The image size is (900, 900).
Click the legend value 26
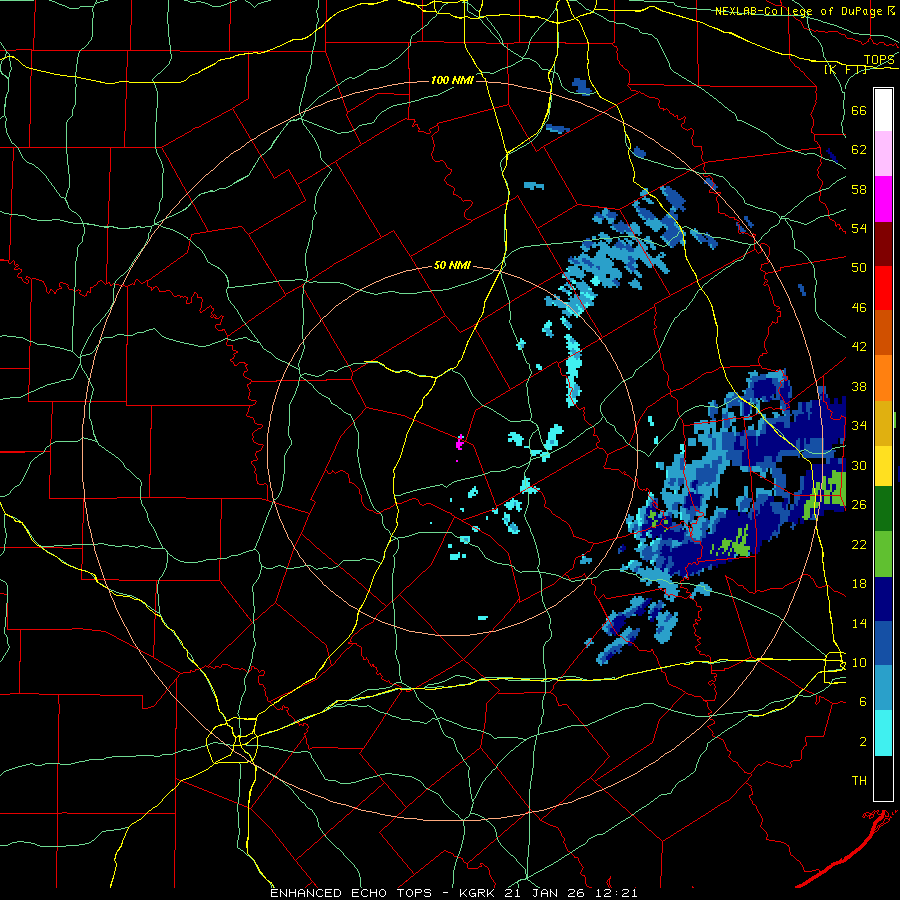click(x=859, y=504)
